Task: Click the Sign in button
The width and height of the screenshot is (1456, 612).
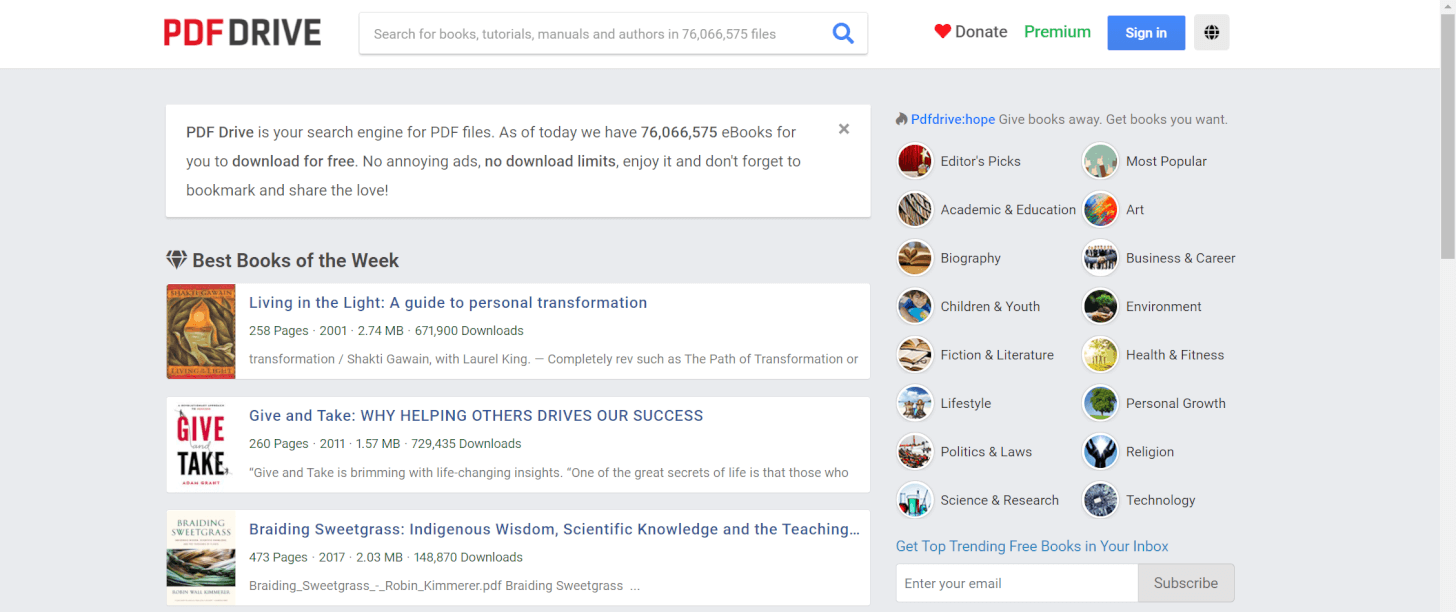Action: (x=1146, y=33)
